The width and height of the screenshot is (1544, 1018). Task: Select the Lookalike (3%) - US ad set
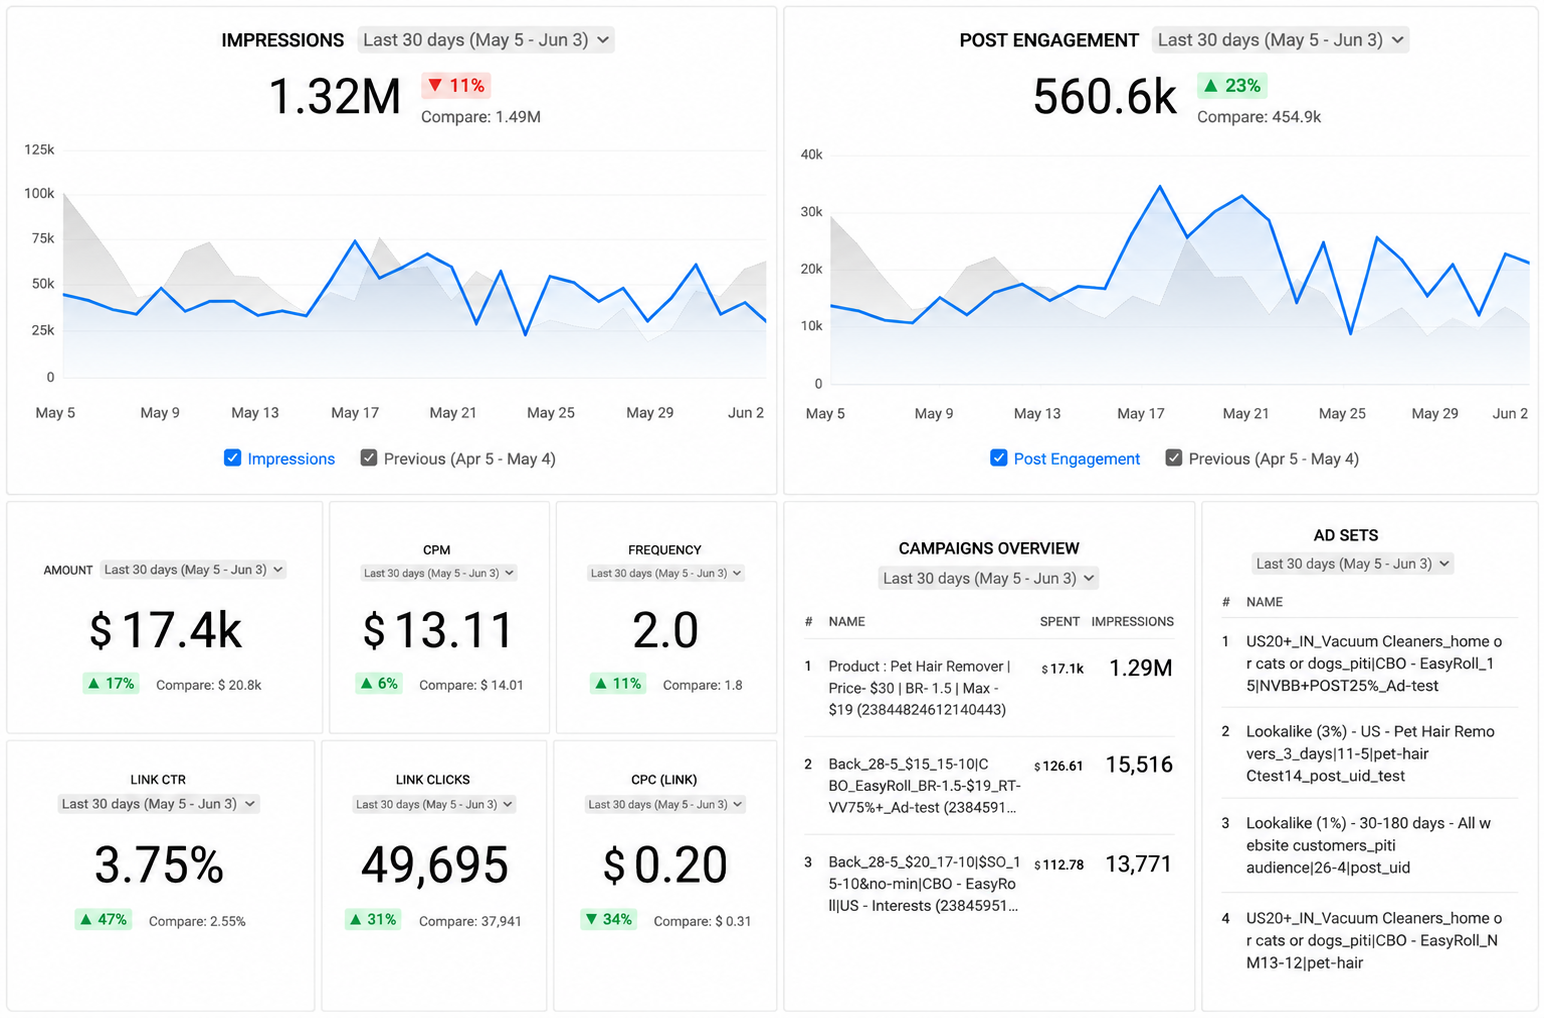tap(1369, 754)
